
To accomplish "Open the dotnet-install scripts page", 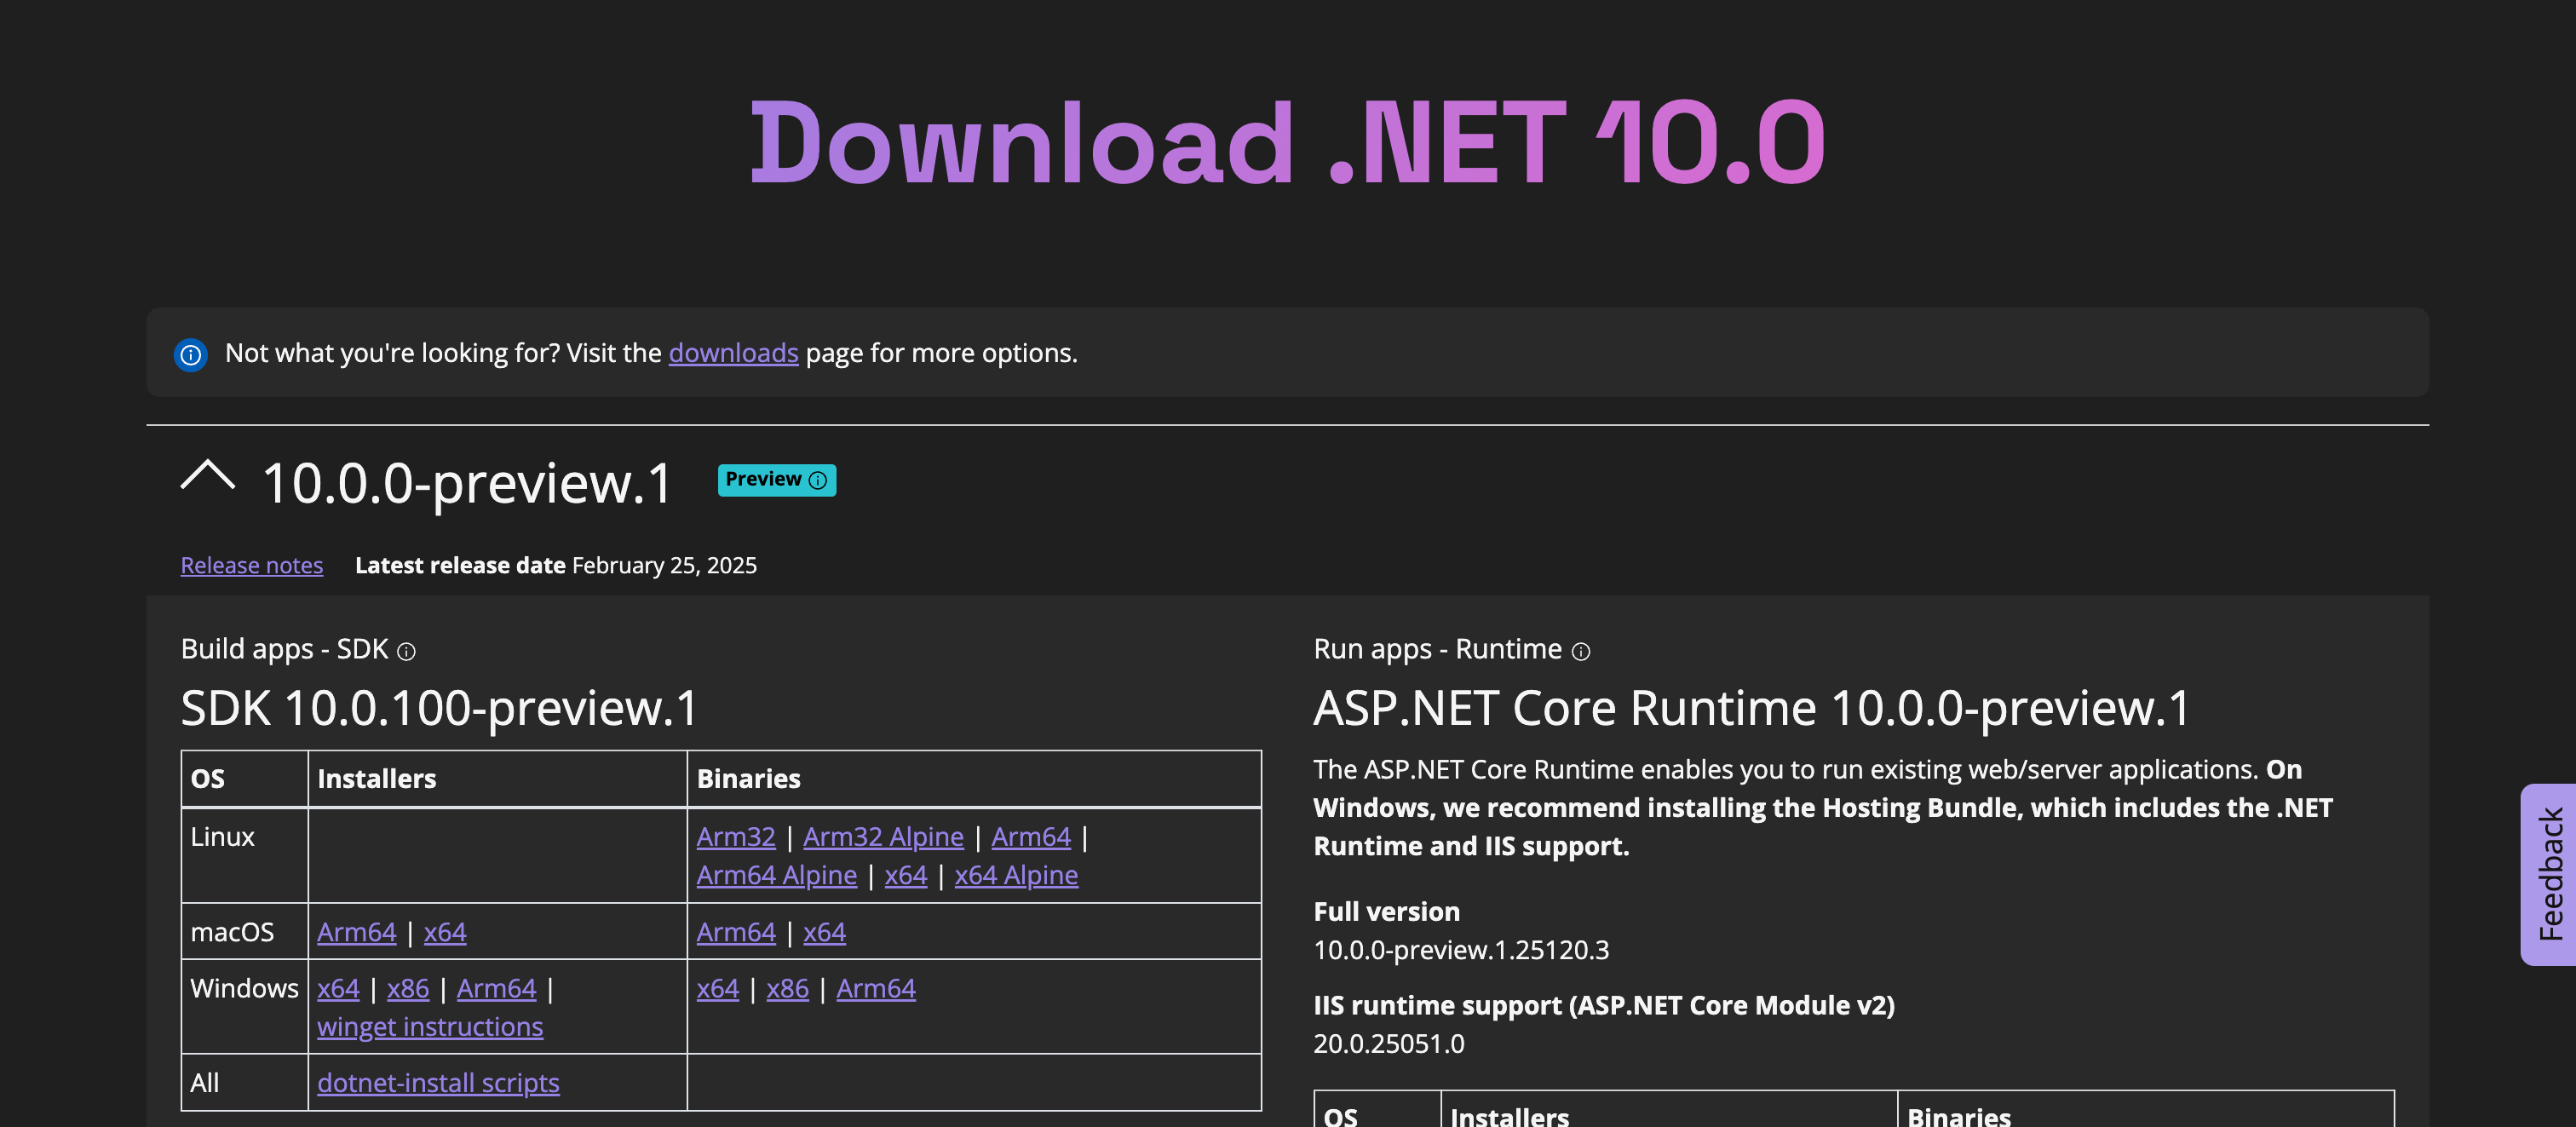I will 438,1082.
